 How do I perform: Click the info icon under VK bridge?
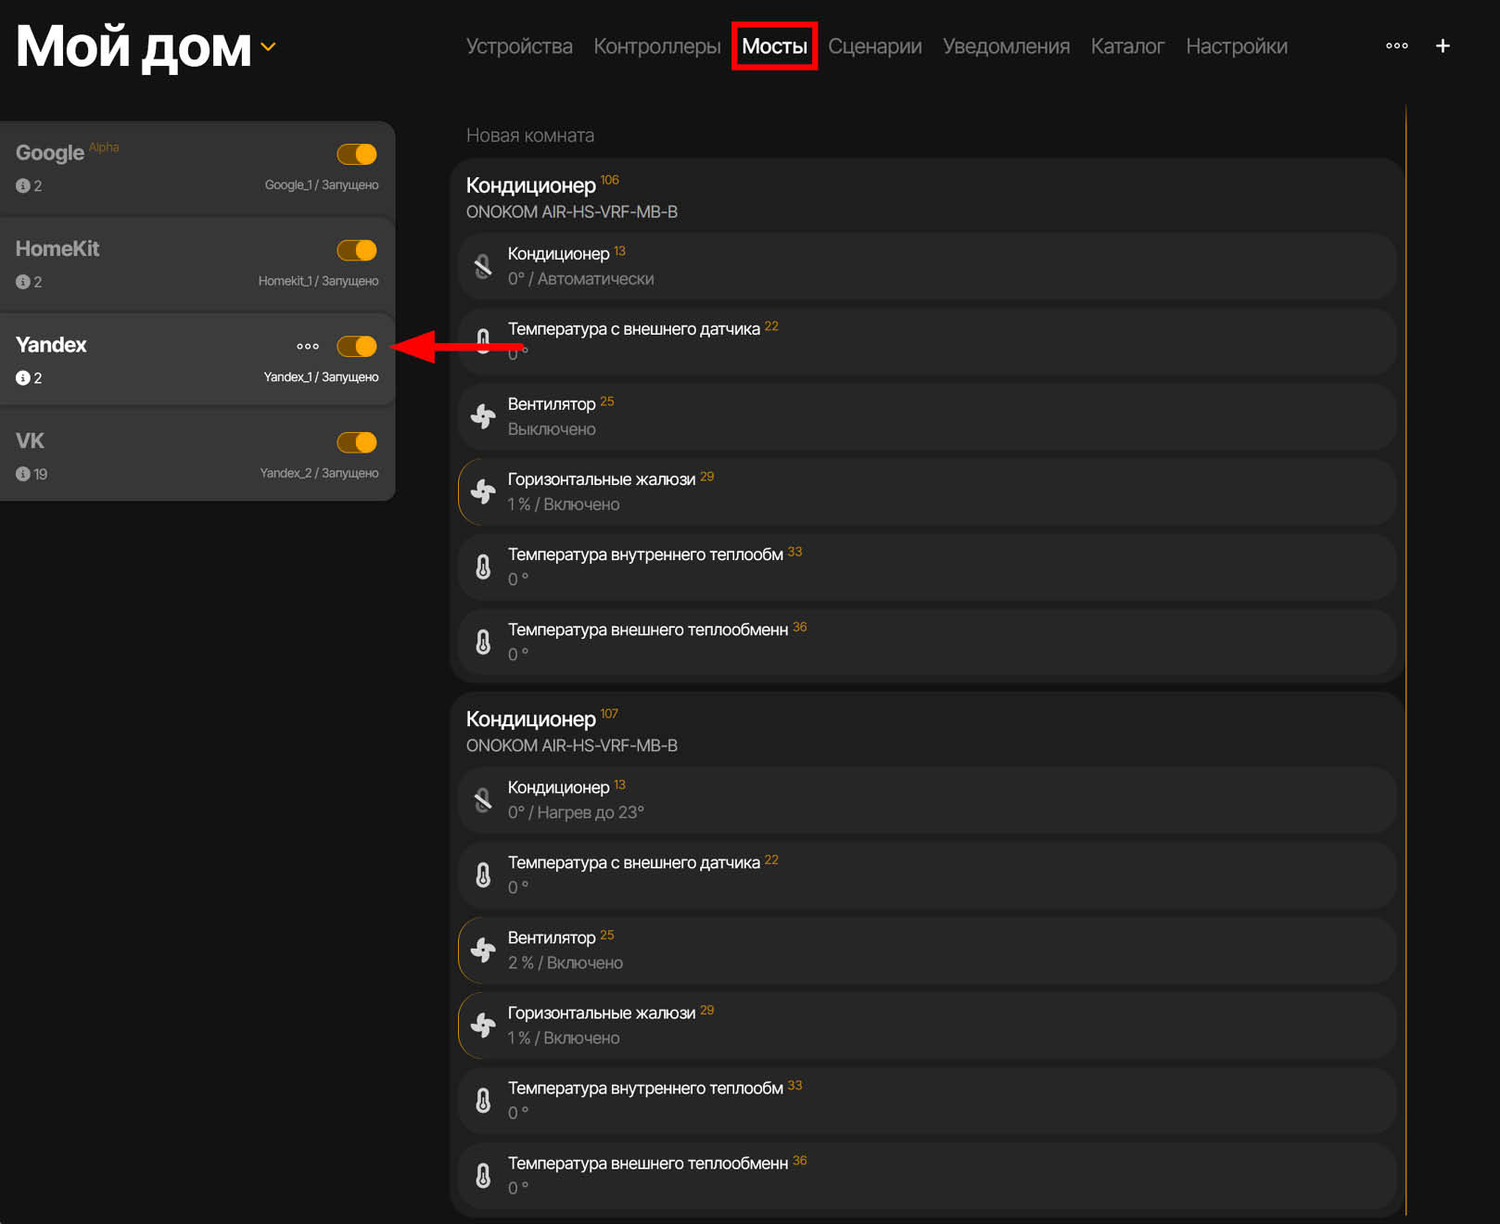point(23,474)
